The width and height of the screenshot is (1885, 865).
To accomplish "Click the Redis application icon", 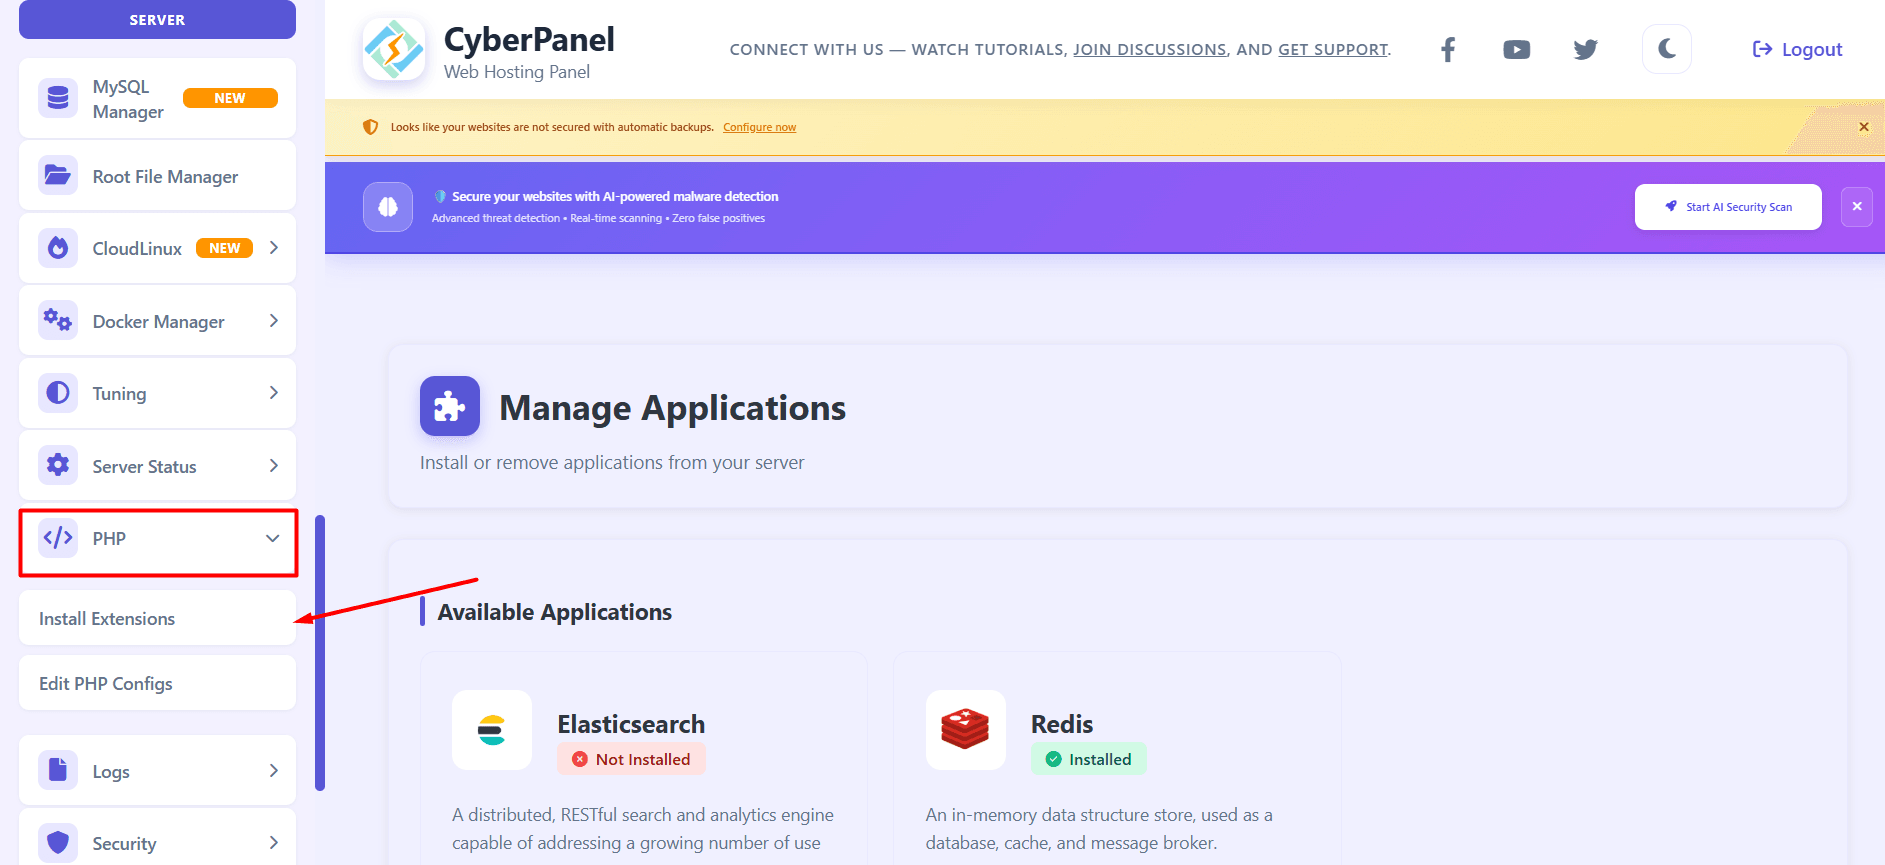I will click(965, 730).
